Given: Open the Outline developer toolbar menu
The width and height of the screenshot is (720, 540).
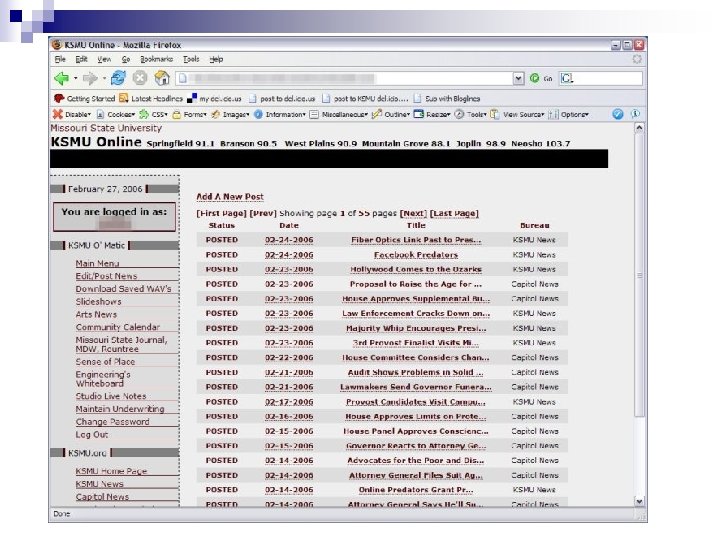Looking at the screenshot, I should point(391,114).
